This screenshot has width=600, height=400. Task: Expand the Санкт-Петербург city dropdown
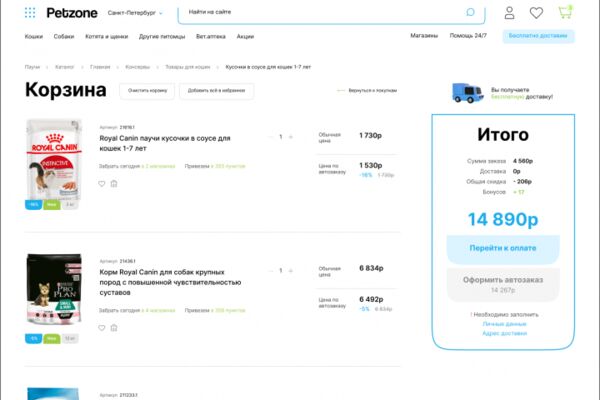(135, 13)
